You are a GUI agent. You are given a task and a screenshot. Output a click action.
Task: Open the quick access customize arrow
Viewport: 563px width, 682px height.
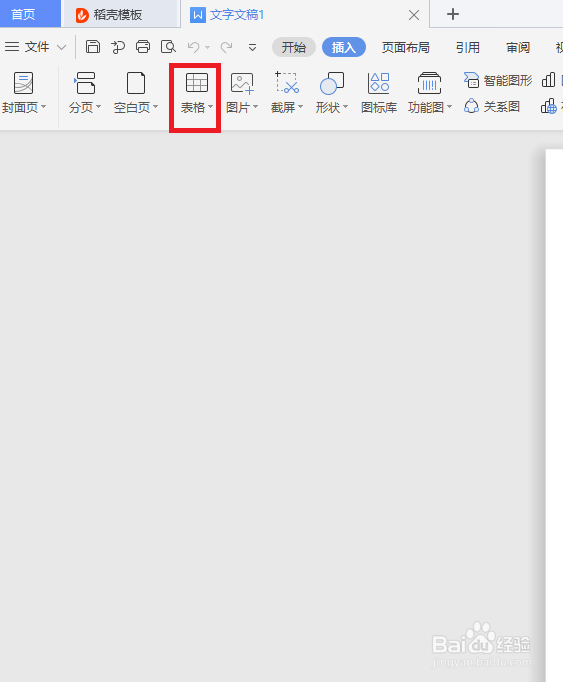(x=252, y=47)
